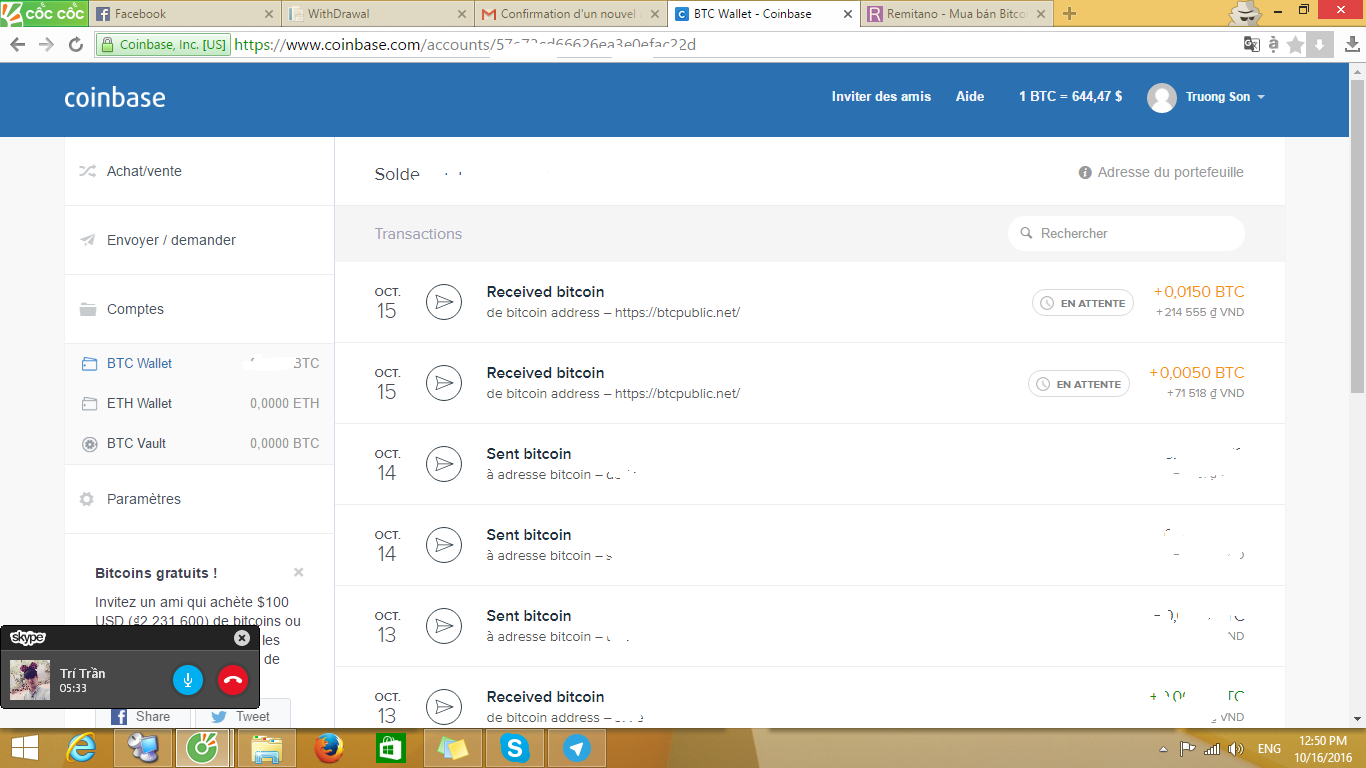This screenshot has width=1366, height=768.
Task: End the Skype call with the red button
Action: 232,680
